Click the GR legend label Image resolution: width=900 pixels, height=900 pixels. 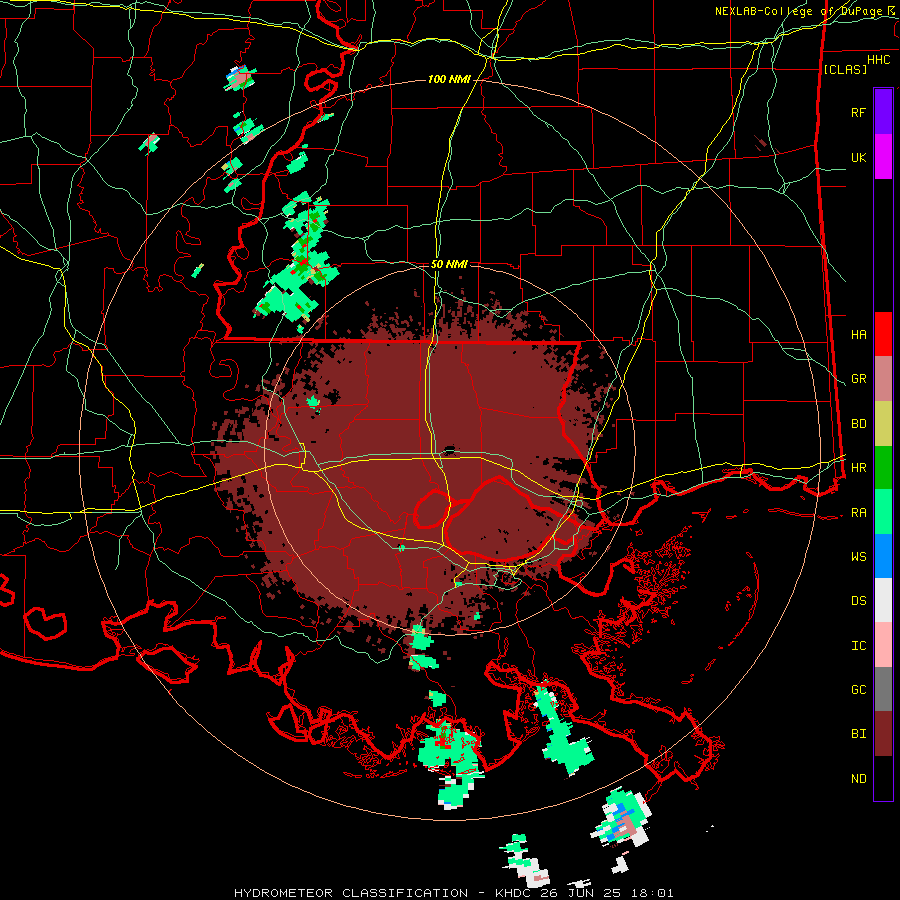pyautogui.click(x=858, y=379)
